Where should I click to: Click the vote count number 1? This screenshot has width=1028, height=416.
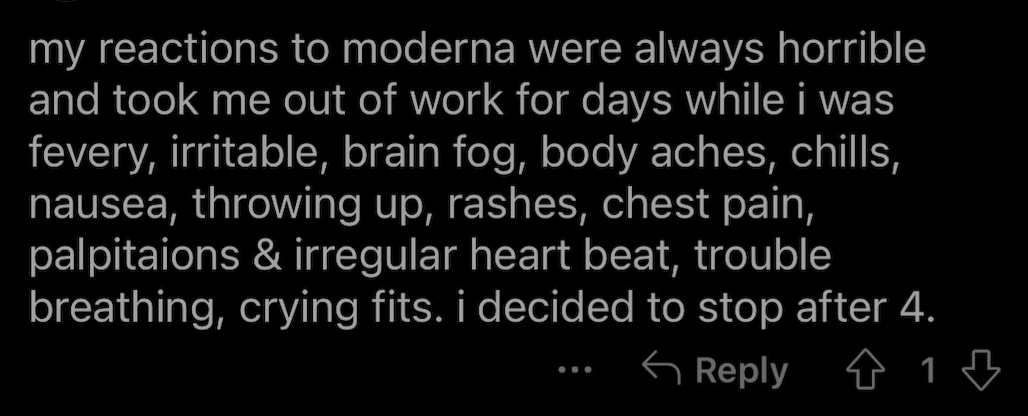(x=928, y=371)
